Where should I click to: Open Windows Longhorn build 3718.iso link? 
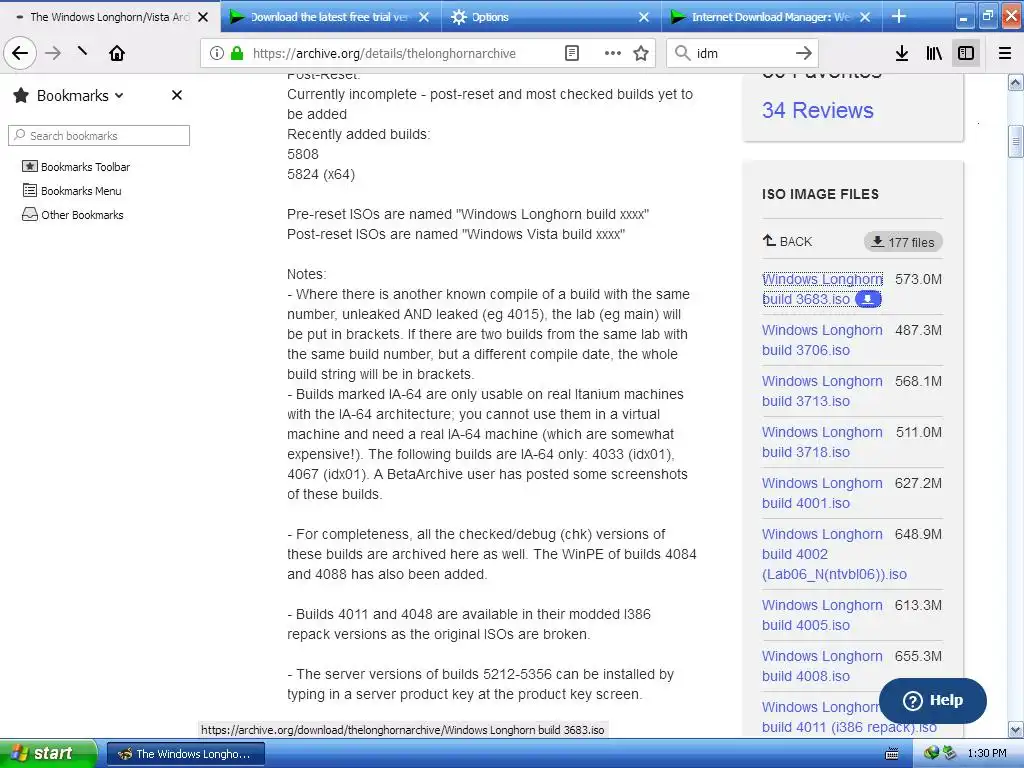click(x=822, y=442)
